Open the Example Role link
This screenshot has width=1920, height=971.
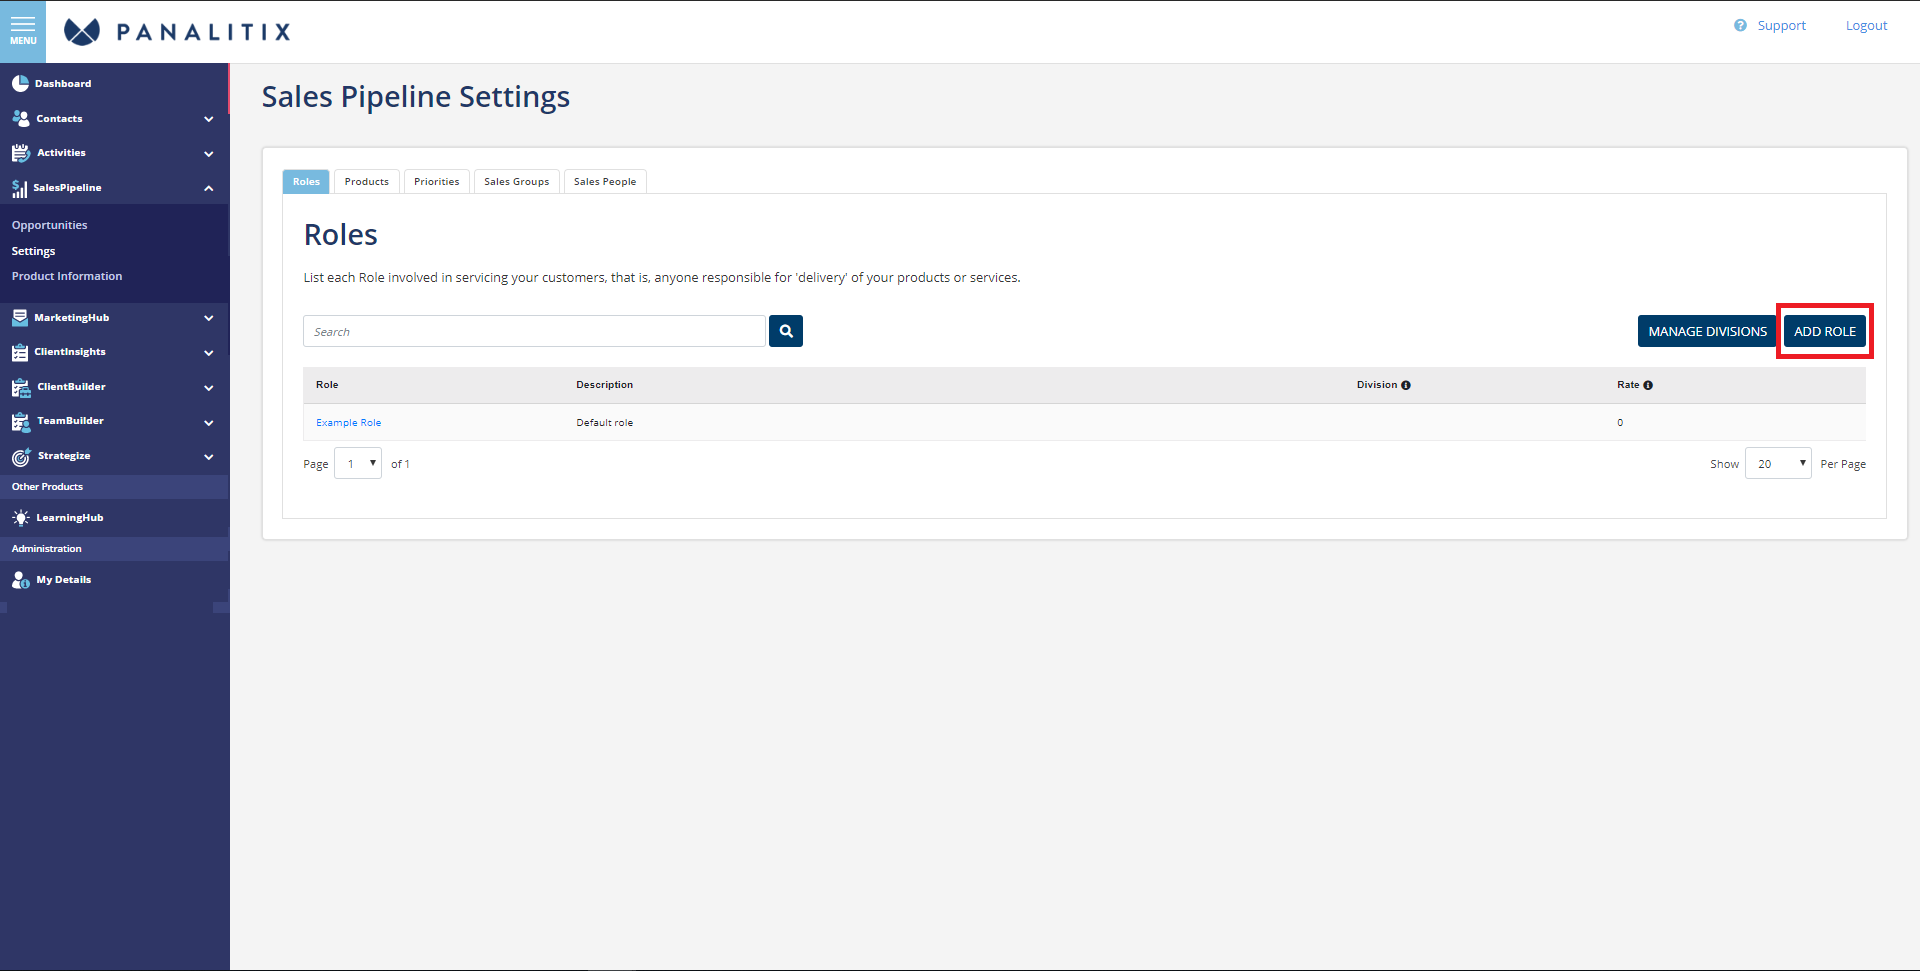coord(349,423)
